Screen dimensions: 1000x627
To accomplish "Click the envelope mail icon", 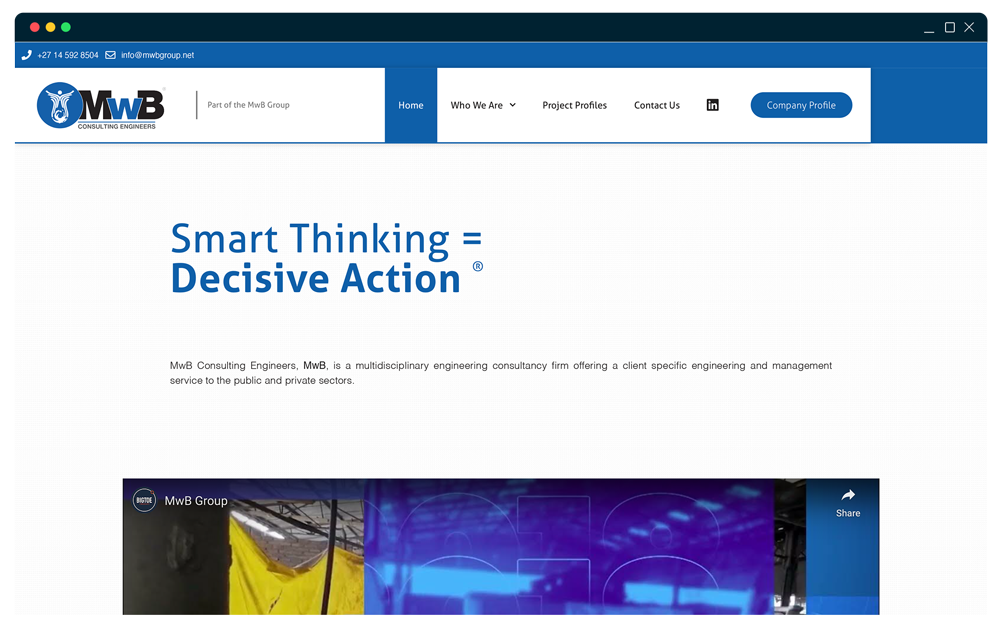I will (110, 55).
